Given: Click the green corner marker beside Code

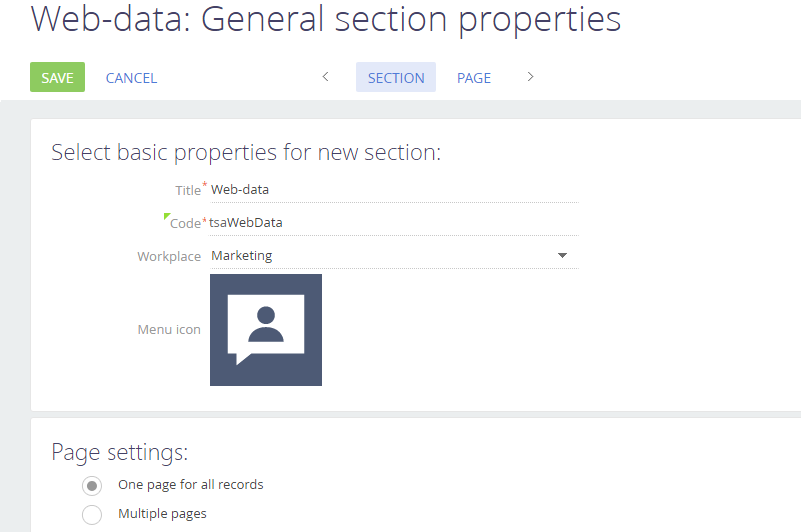Looking at the screenshot, I should [166, 216].
